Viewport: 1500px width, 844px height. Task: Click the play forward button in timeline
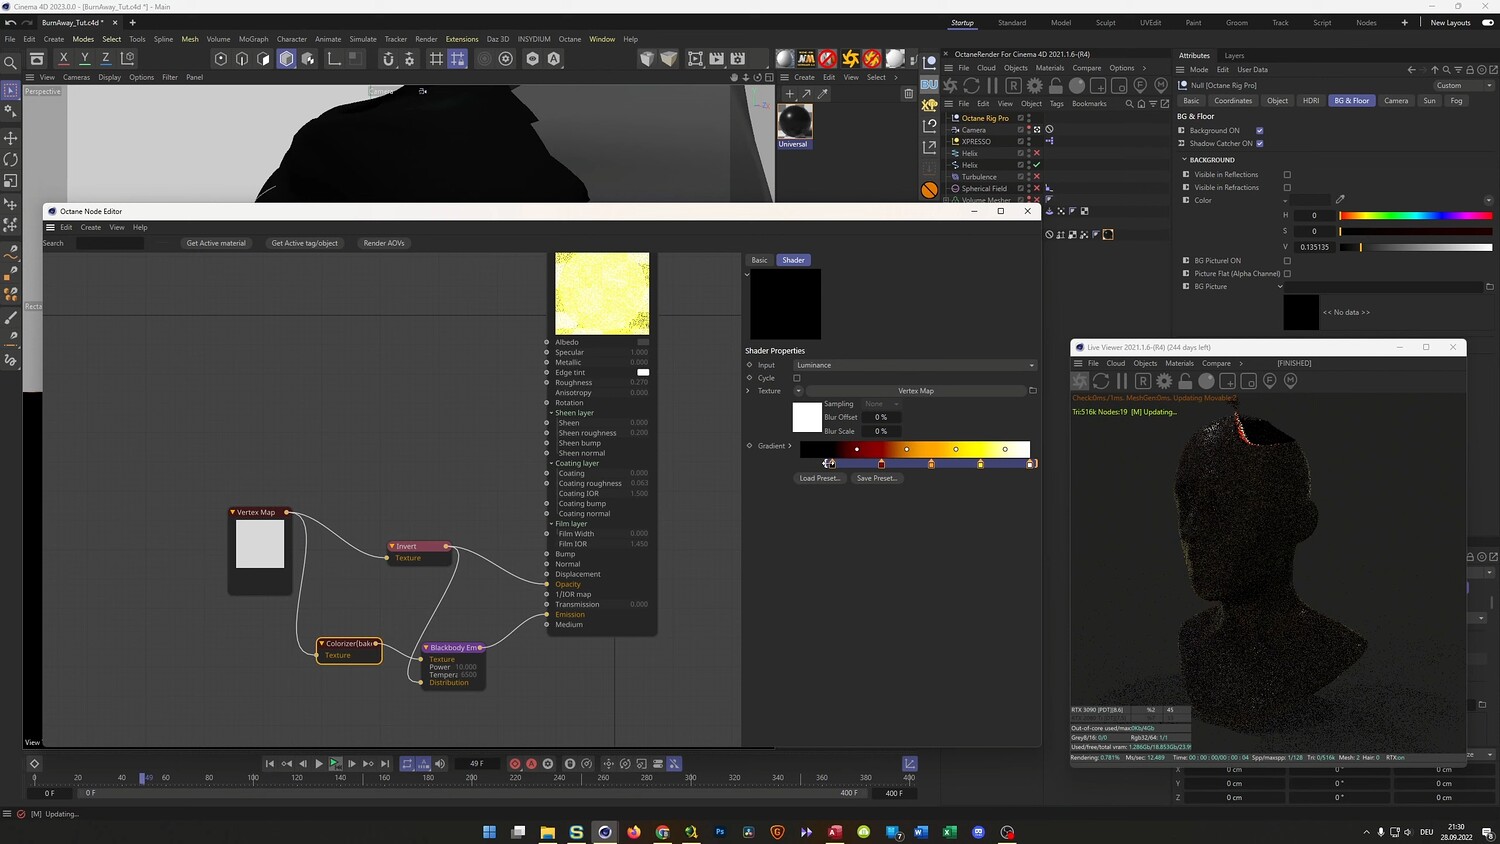pos(319,764)
